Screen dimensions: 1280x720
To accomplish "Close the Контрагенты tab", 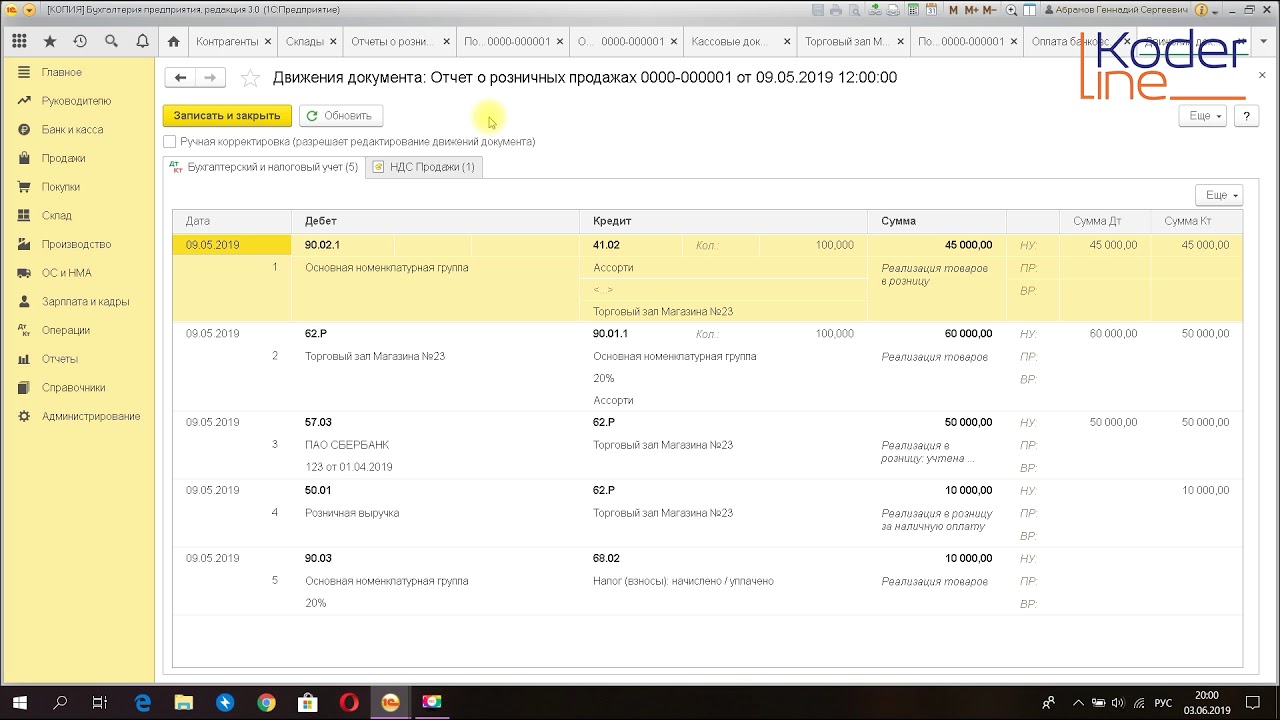I will [268, 42].
